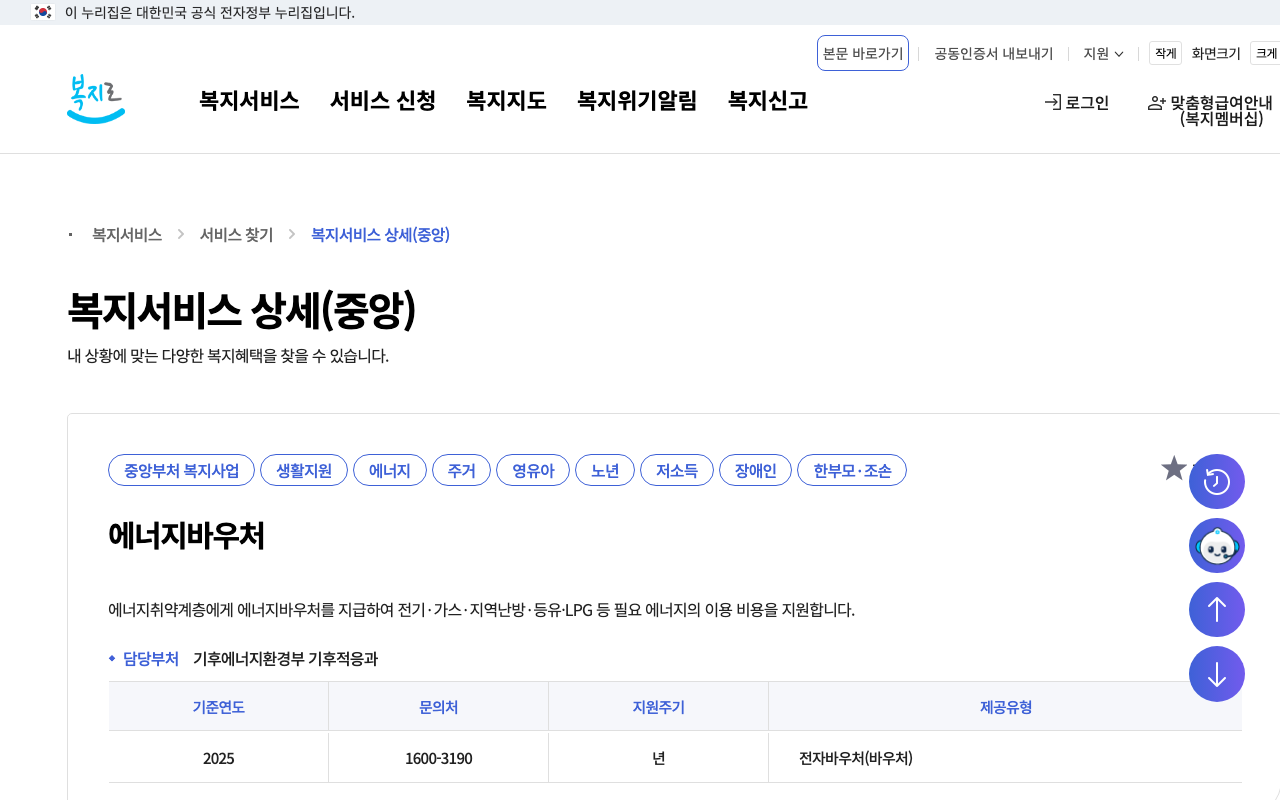Click the scroll-down arrow icon
1280x800 pixels.
[x=1217, y=674]
